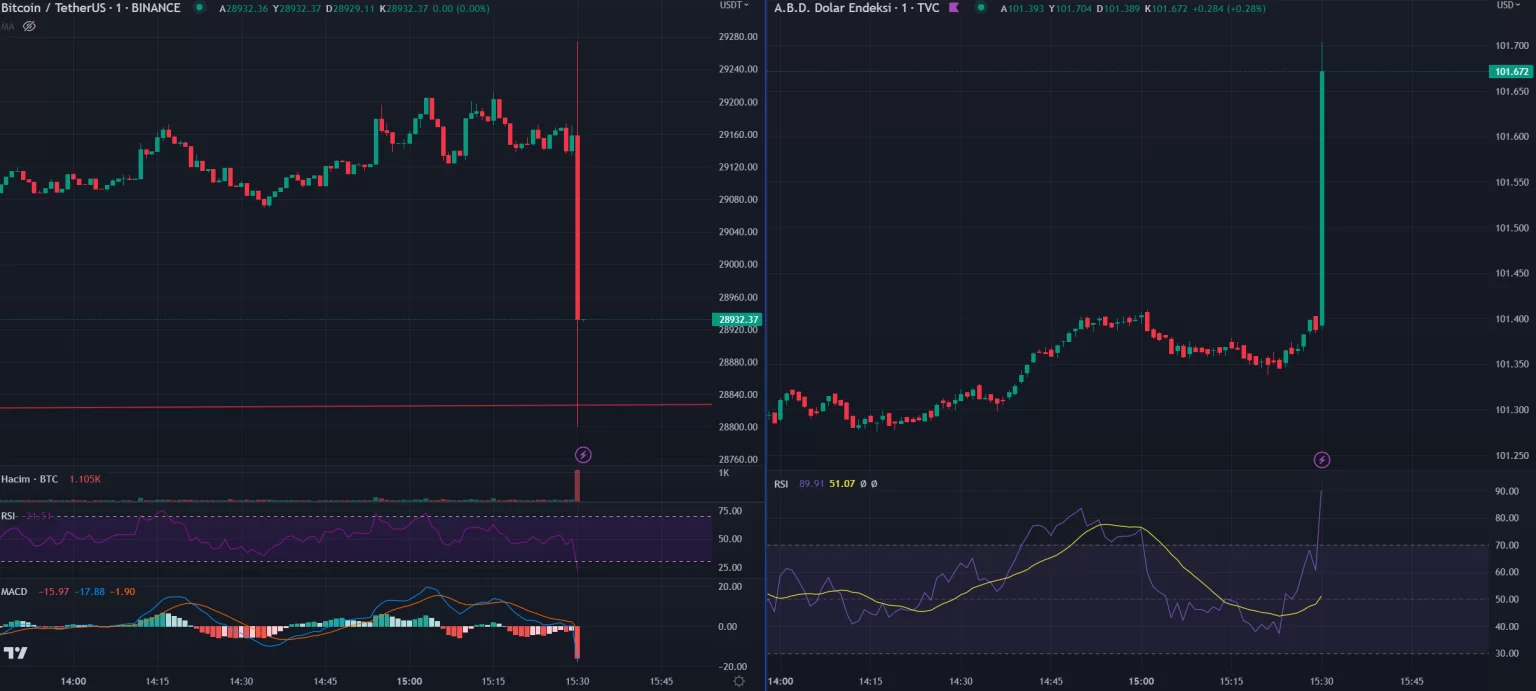Click the A.B.D. Dolar Endeksi symbol title
1536x691 pixels.
coord(856,8)
